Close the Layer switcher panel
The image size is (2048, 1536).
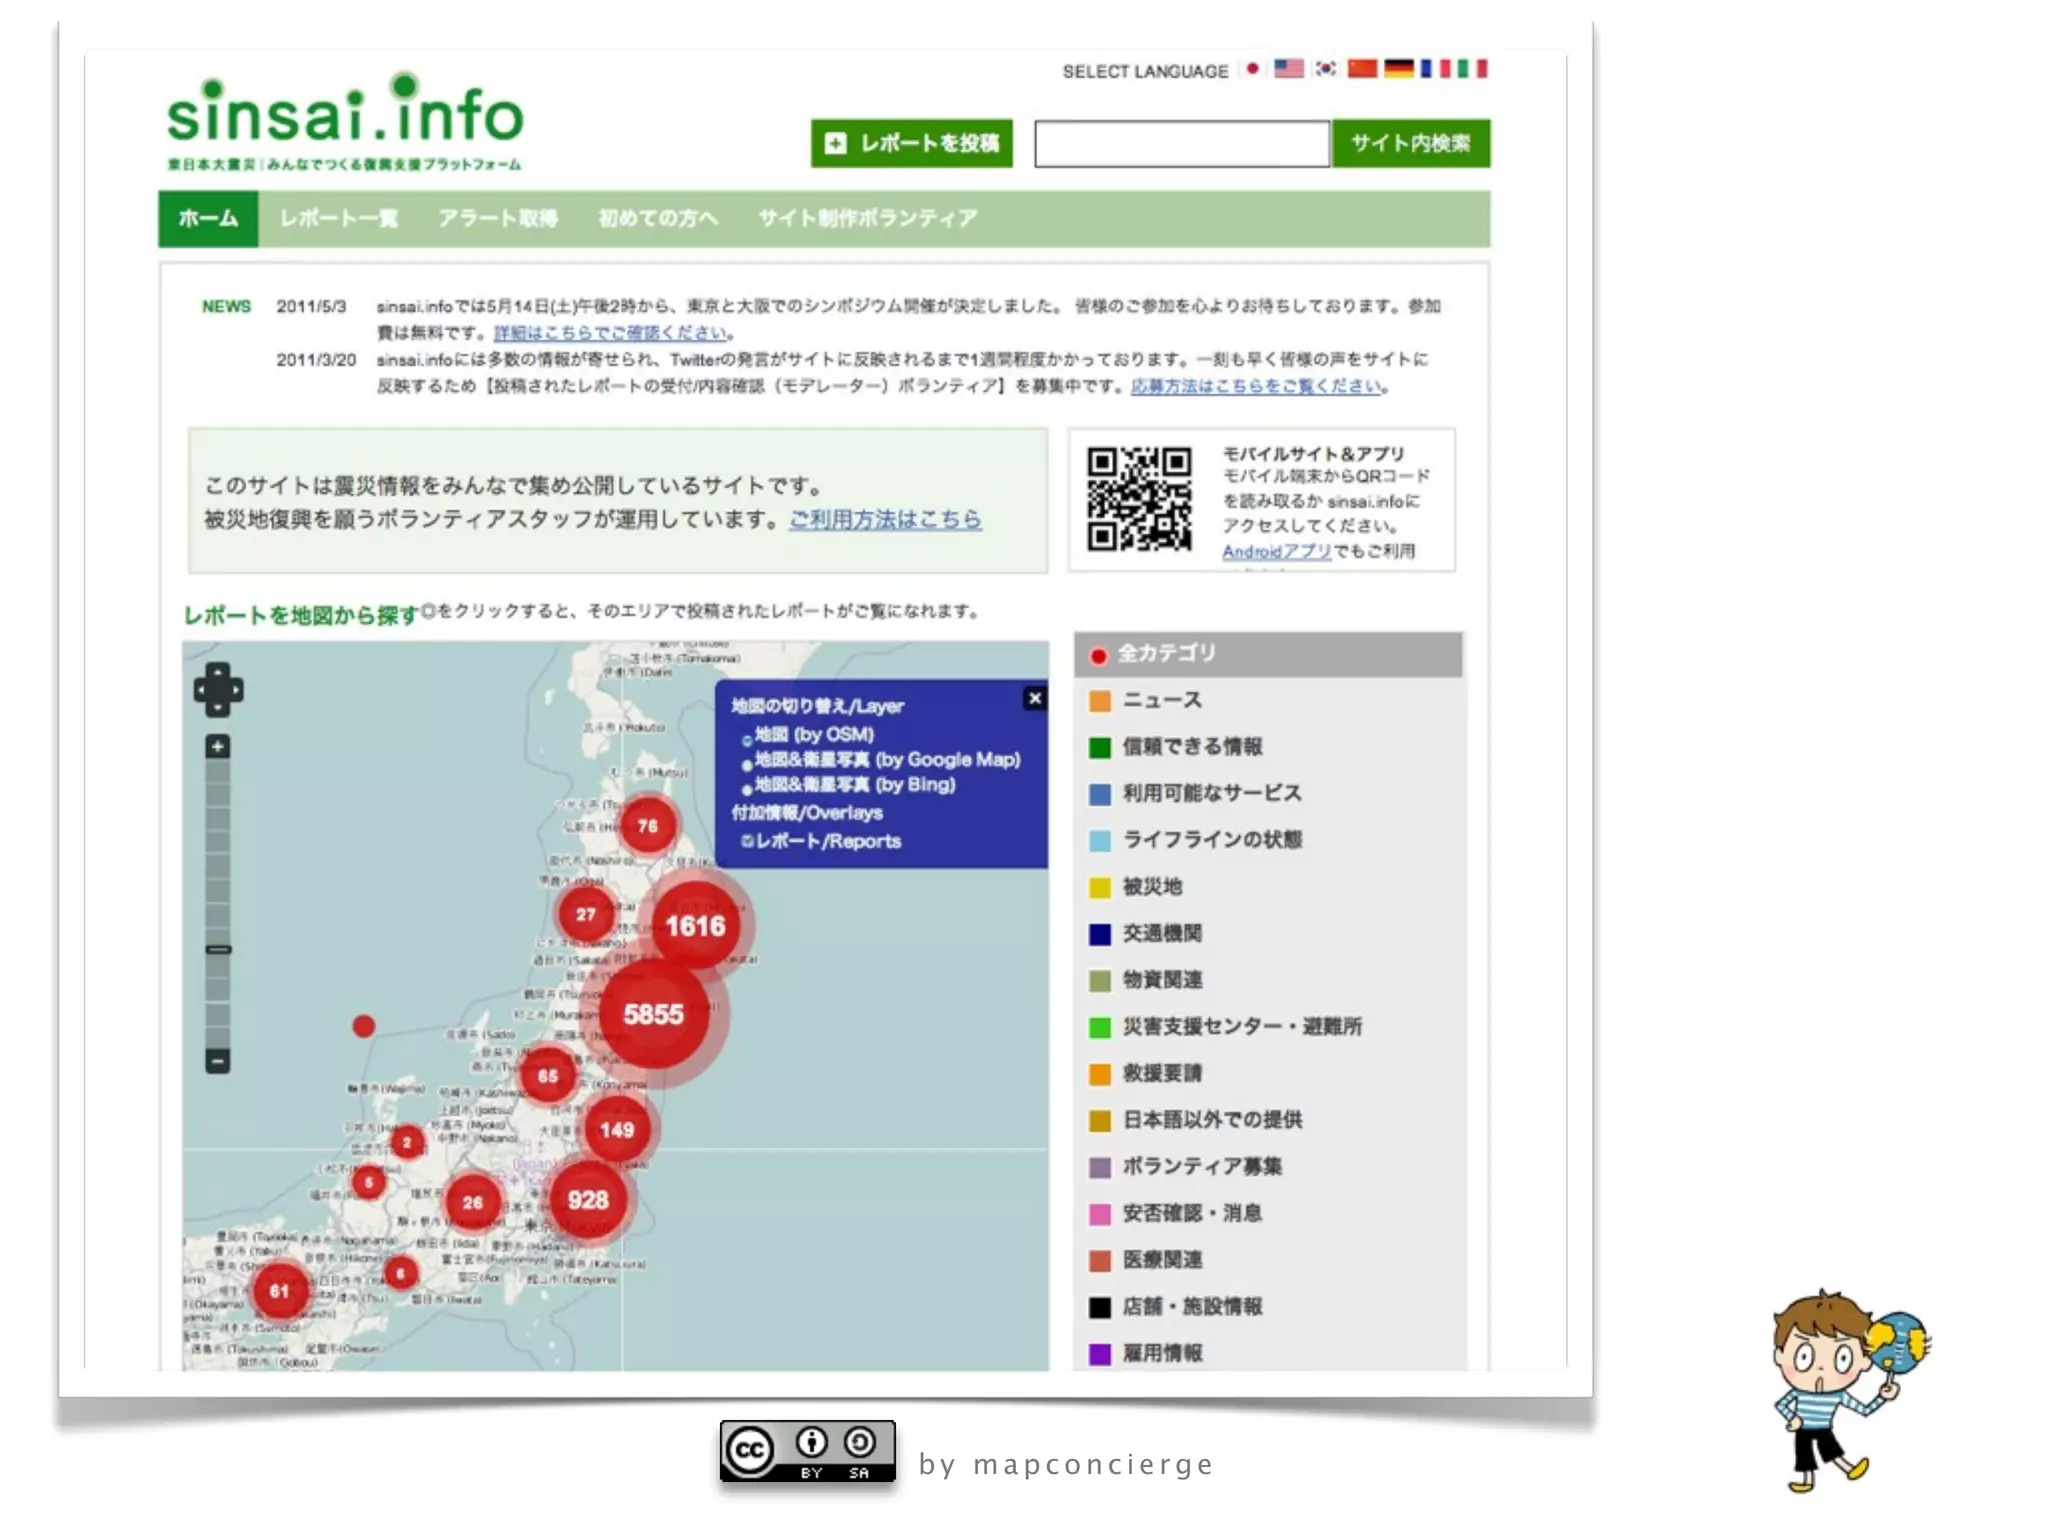pos(1035,699)
